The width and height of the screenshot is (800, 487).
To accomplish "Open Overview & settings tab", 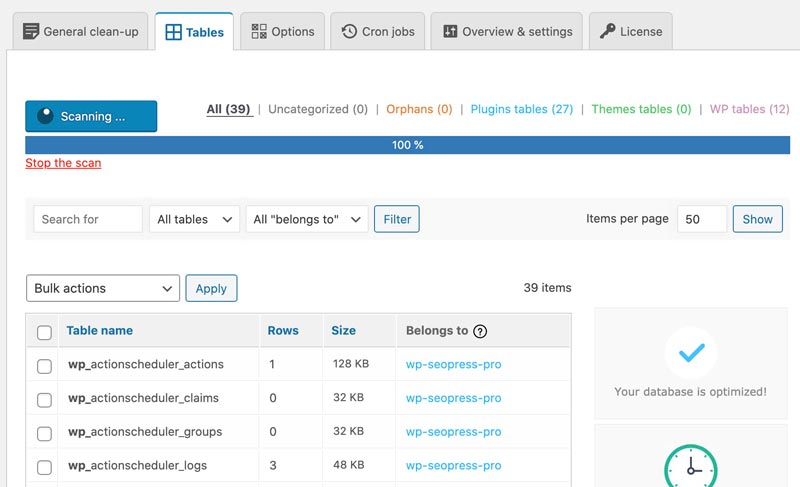I will [x=507, y=32].
